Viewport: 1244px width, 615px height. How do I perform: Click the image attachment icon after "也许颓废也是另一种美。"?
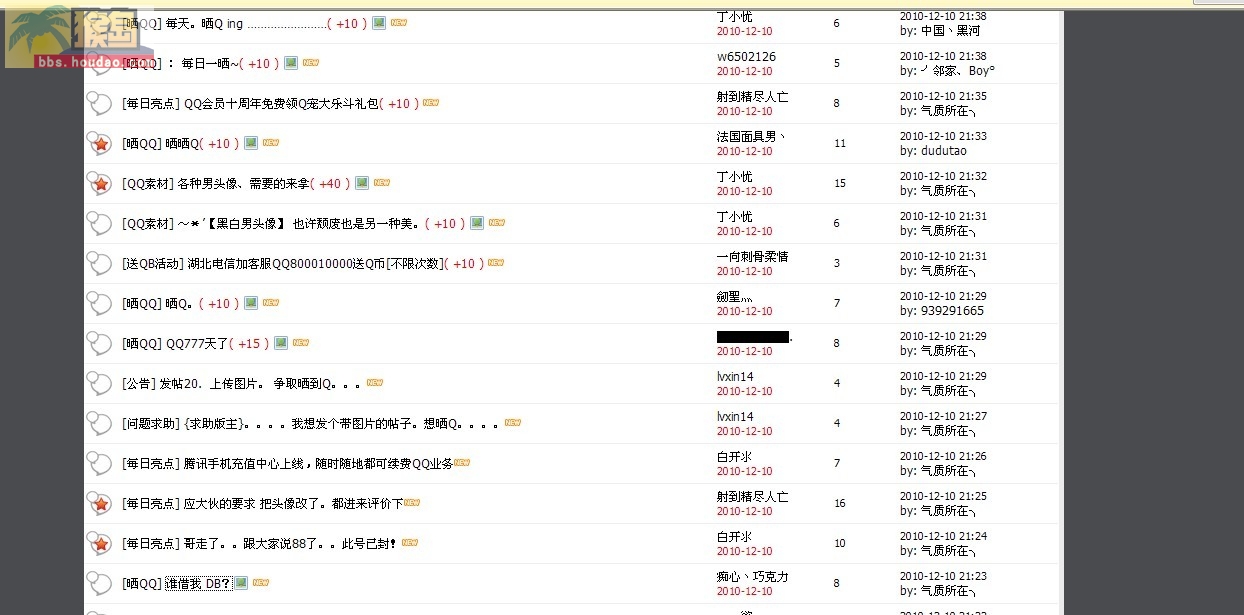tap(477, 223)
